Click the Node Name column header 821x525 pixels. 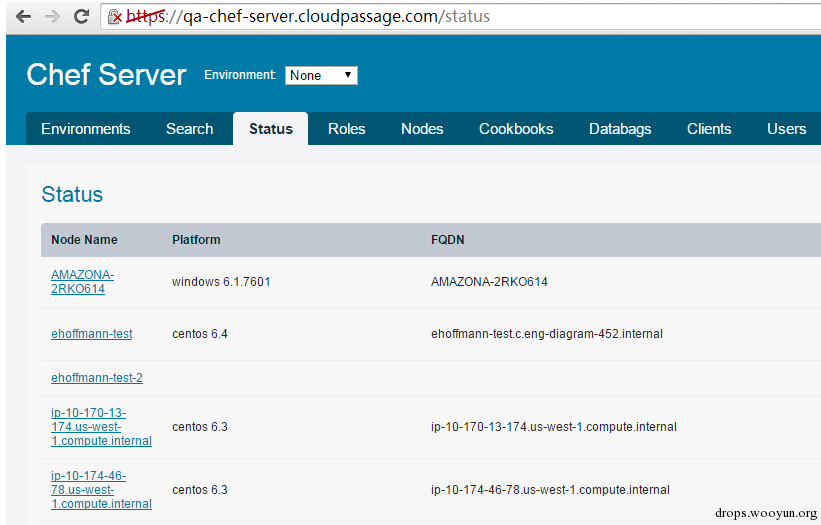(x=84, y=240)
